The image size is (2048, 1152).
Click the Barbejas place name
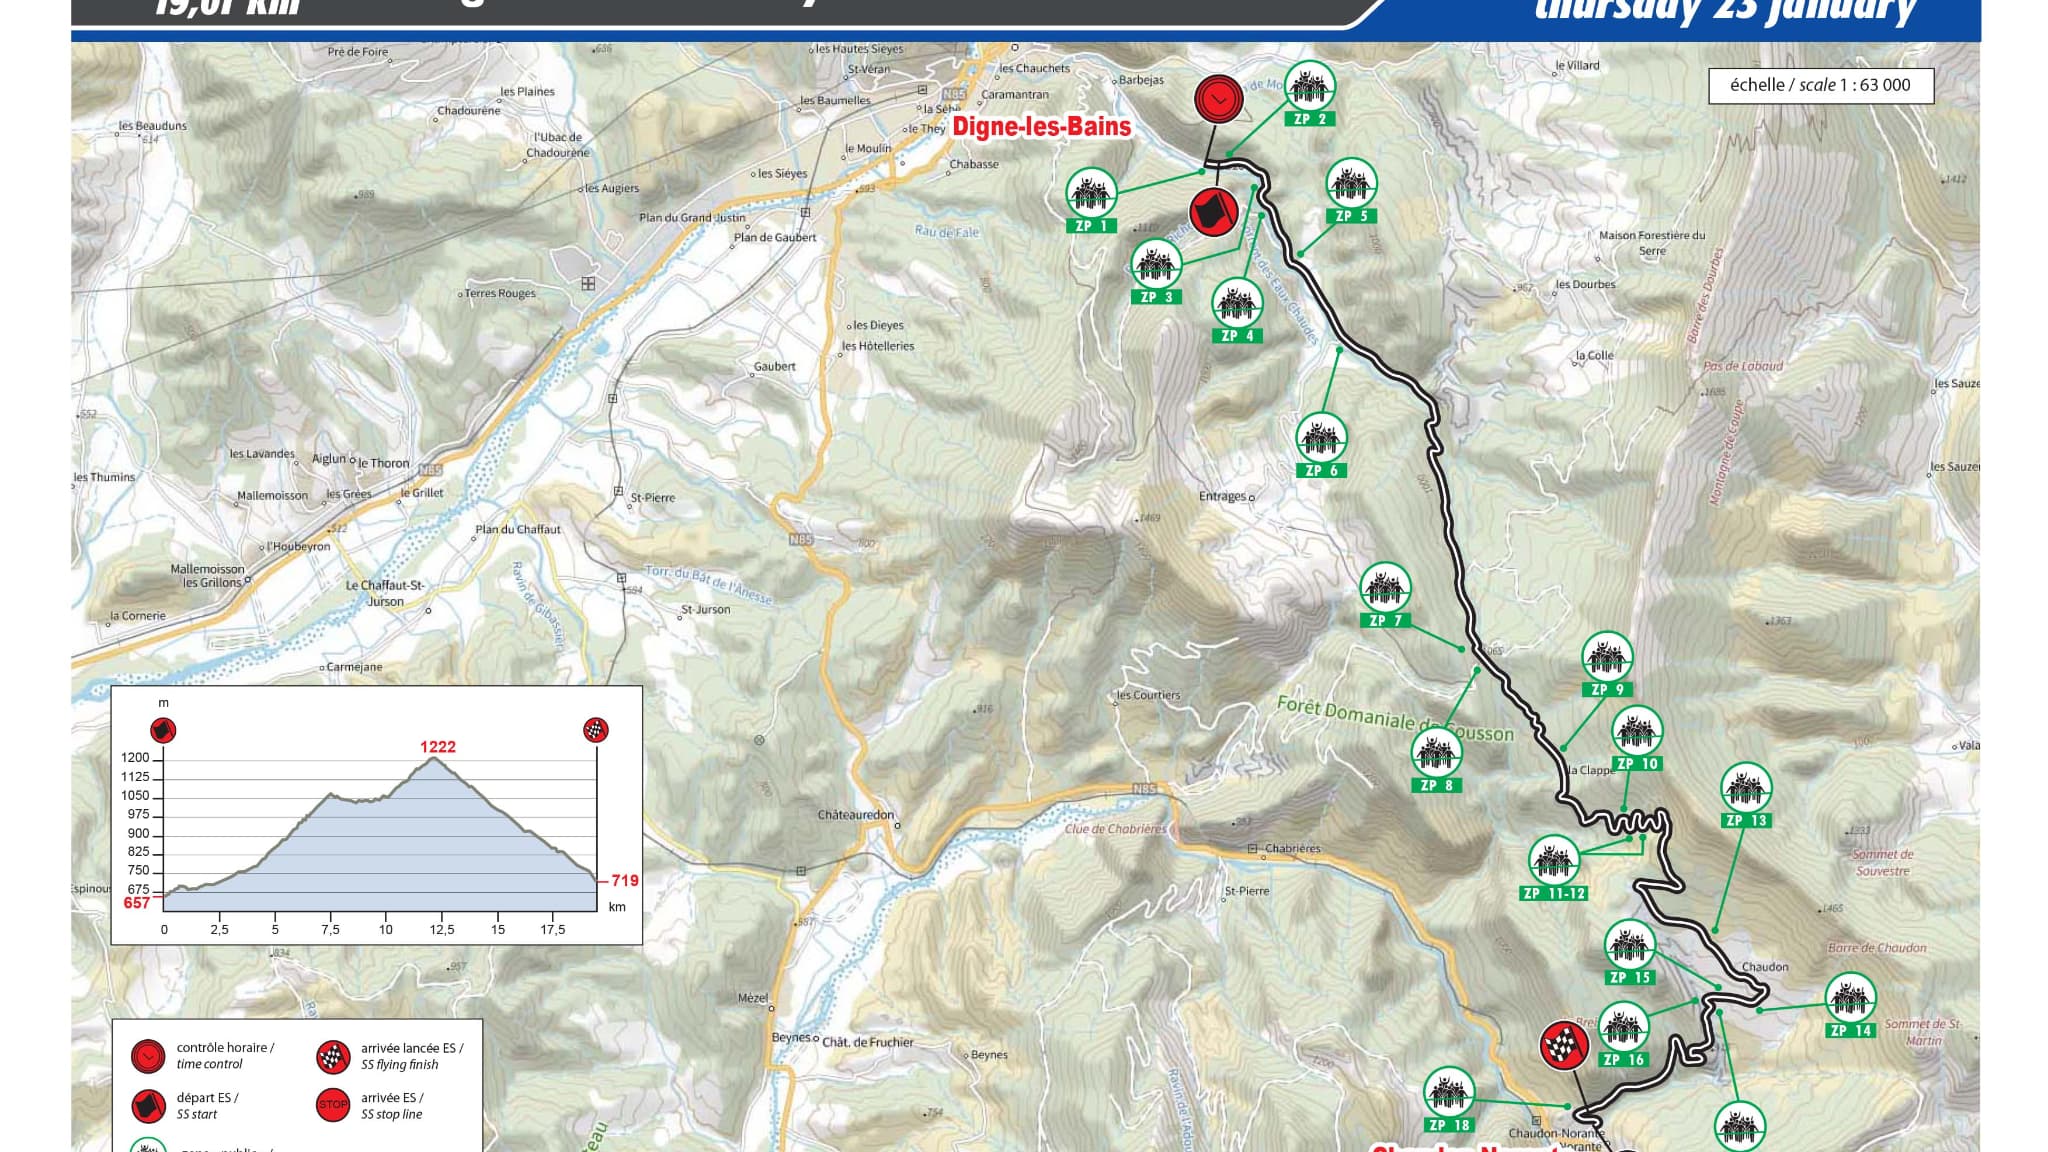tap(1141, 80)
